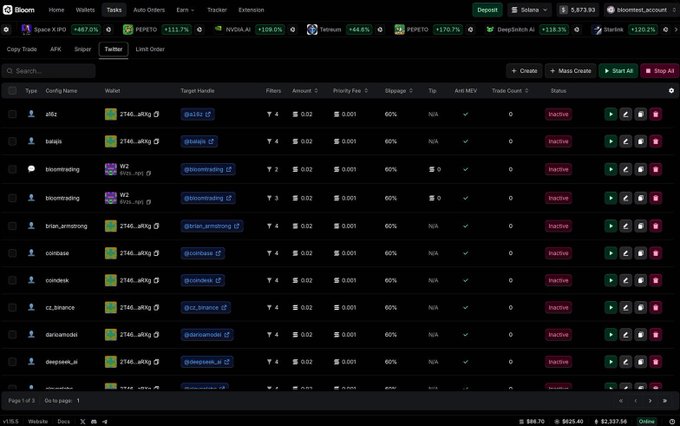Open the Solana network dropdown
Screen dimensions: 680x426
pyautogui.click(x=530, y=10)
